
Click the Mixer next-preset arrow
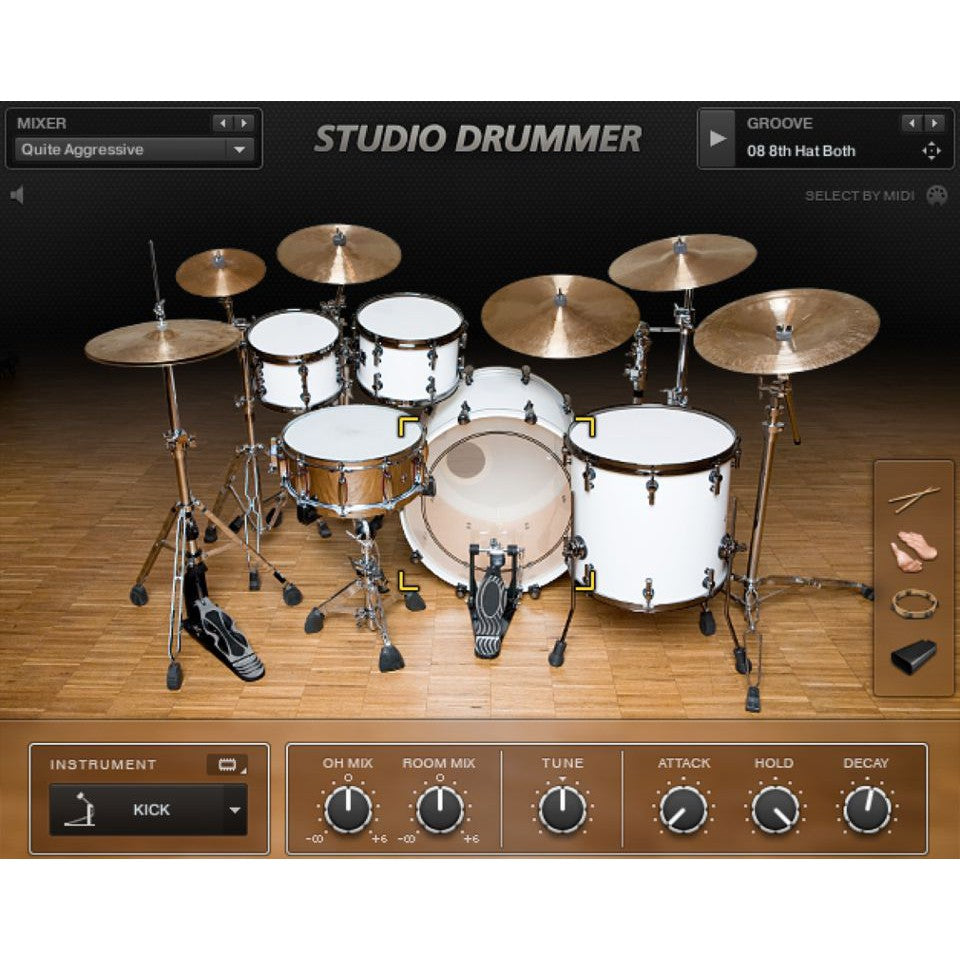pyautogui.click(x=243, y=124)
